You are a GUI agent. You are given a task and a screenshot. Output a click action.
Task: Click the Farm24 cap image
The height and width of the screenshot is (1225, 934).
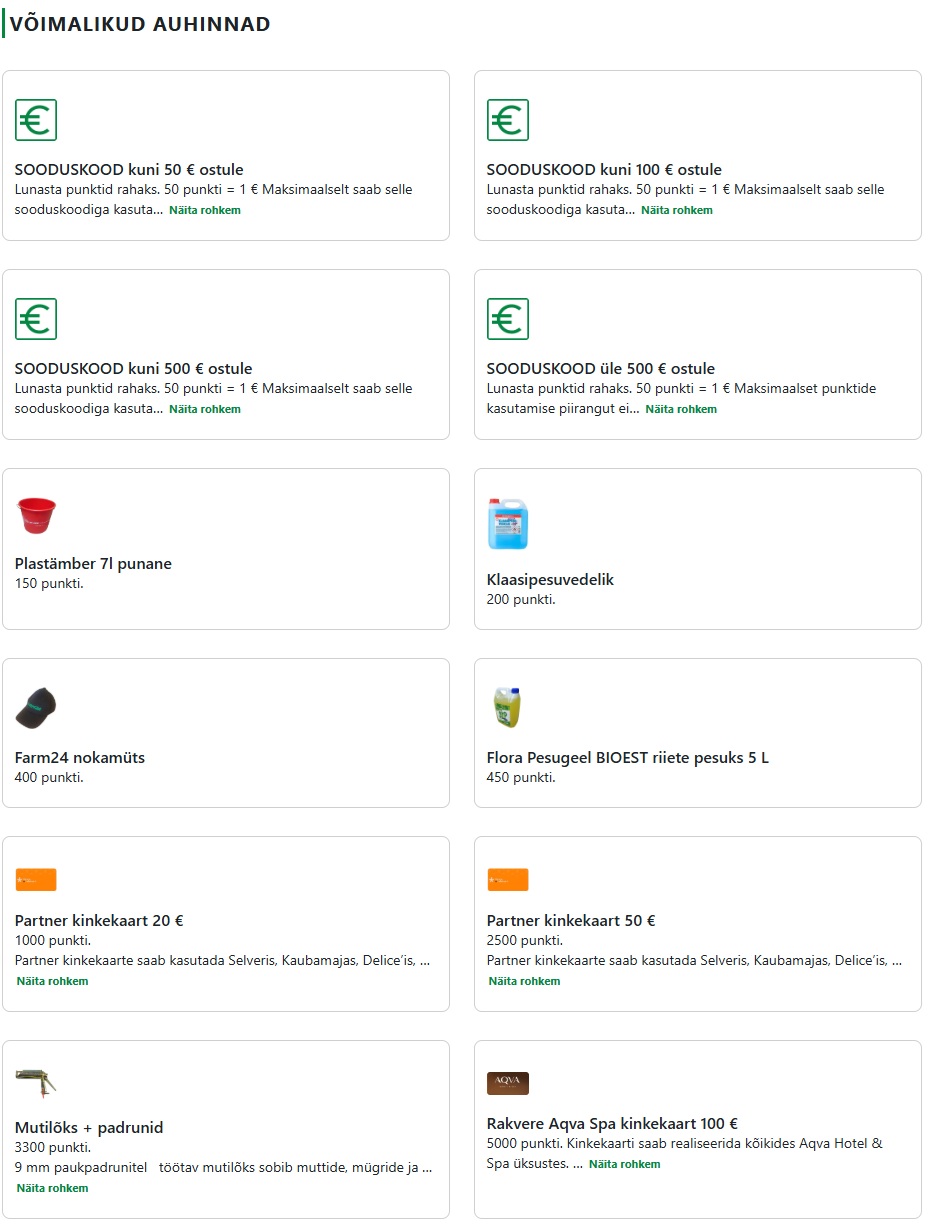(x=36, y=708)
